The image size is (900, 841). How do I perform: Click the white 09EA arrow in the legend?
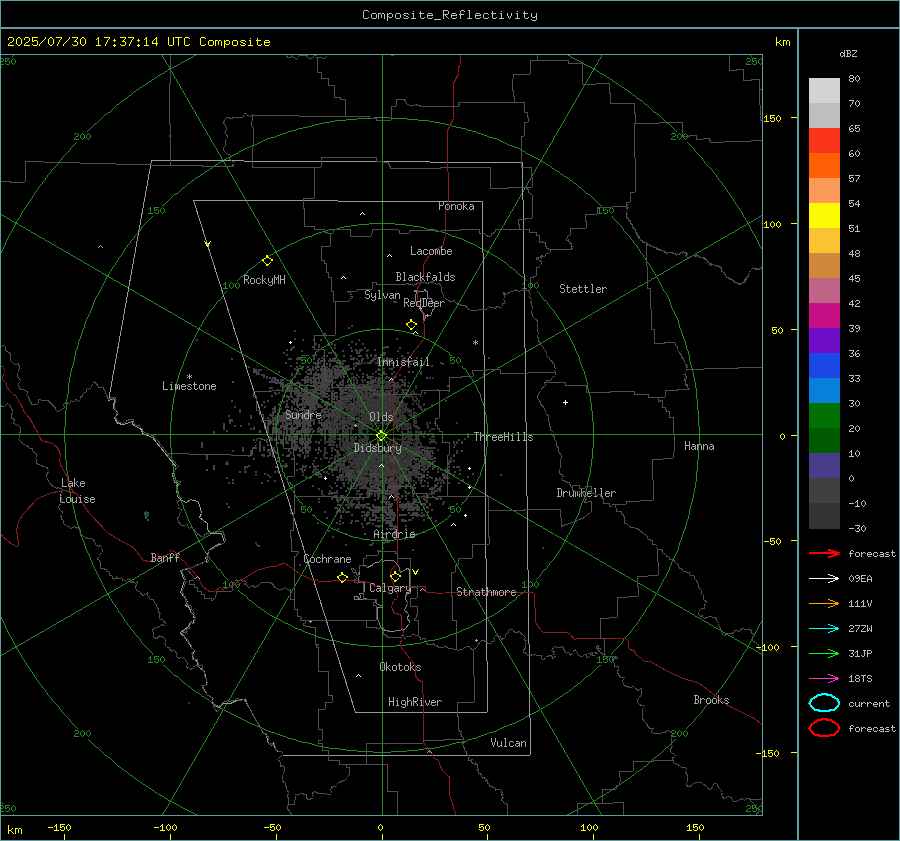coord(824,578)
